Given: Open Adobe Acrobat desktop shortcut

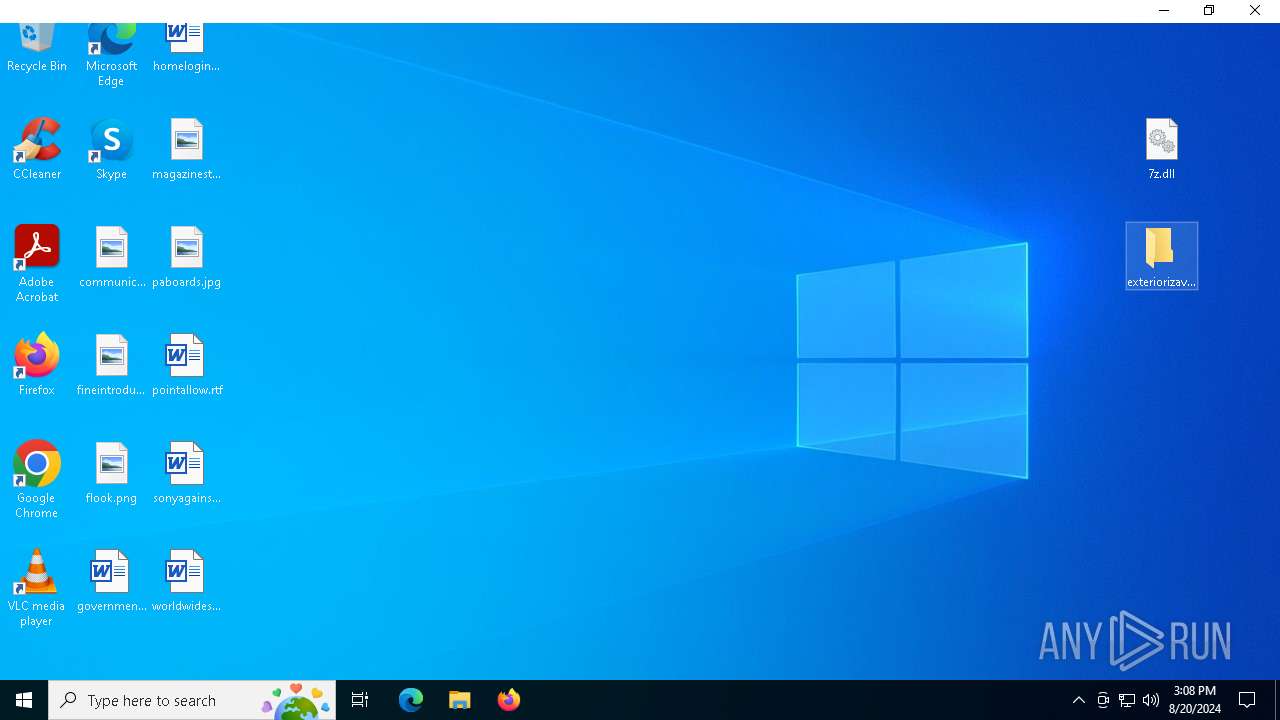Looking at the screenshot, I should [x=37, y=264].
